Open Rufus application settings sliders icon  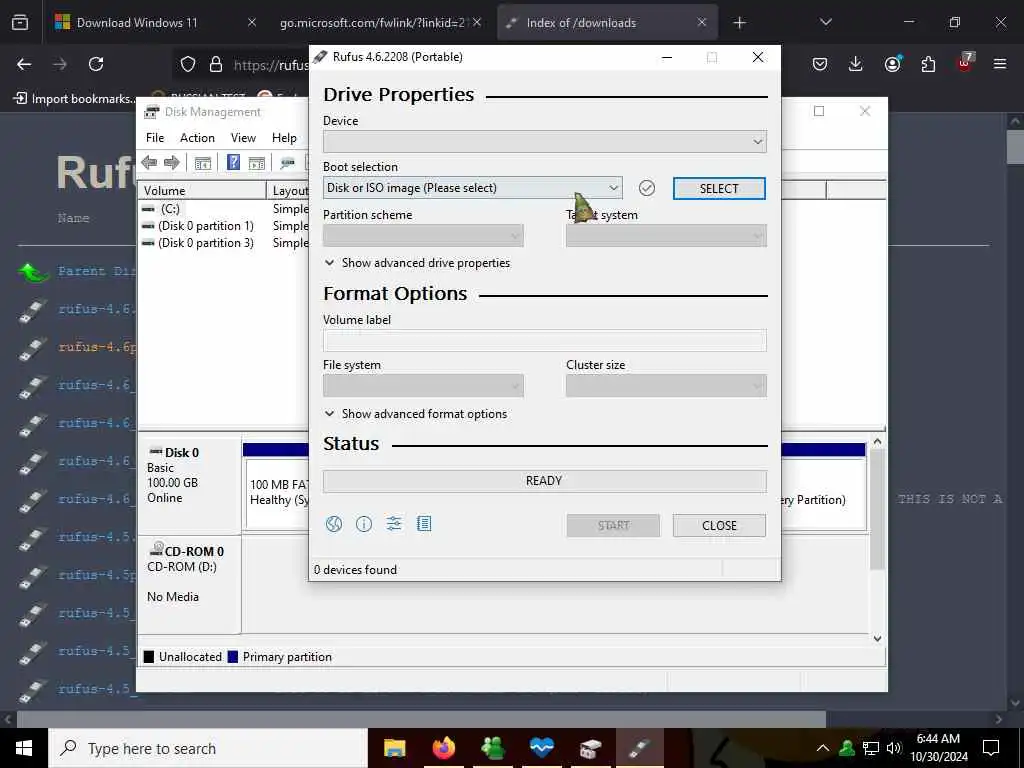point(394,524)
